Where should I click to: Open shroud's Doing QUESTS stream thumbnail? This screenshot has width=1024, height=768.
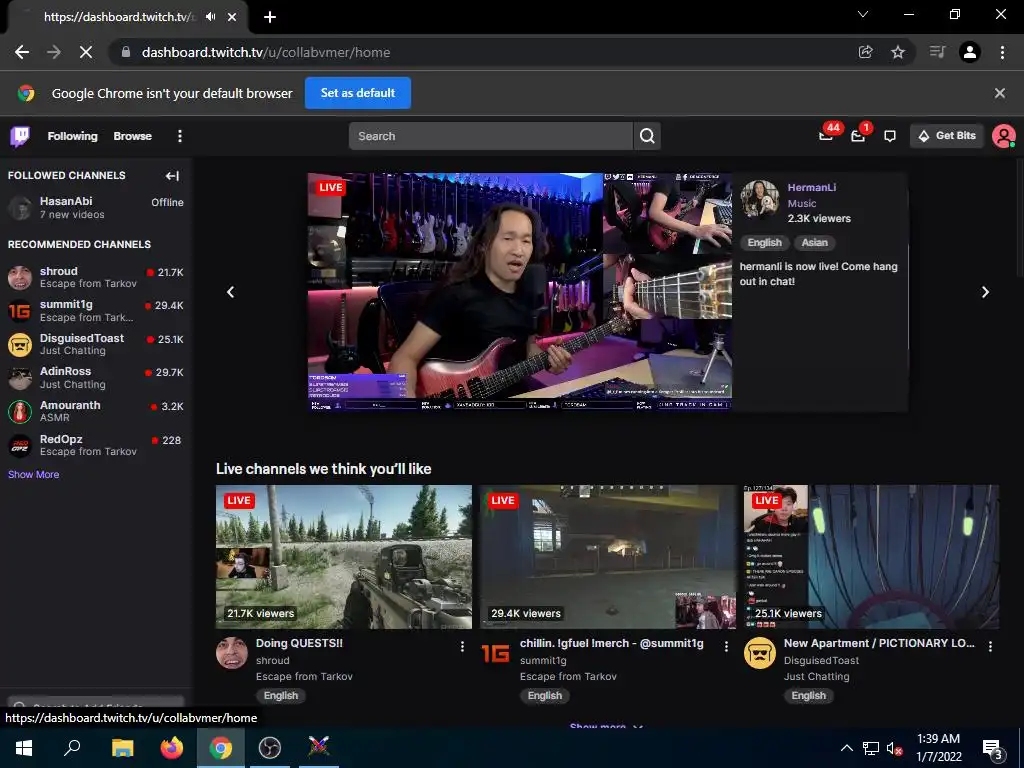(344, 556)
